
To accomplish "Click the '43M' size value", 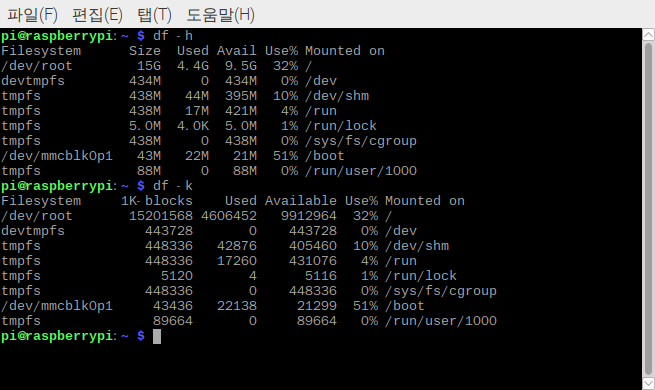I will (149, 156).
